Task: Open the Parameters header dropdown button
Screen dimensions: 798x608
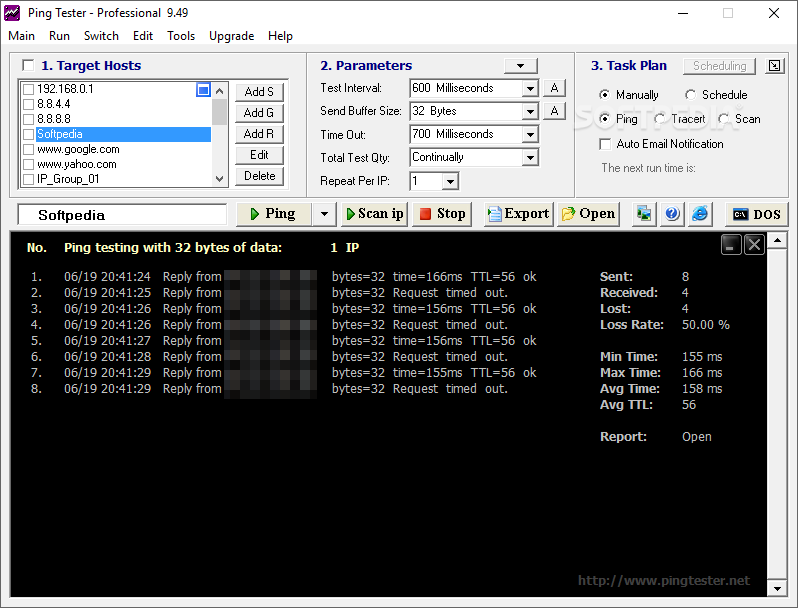Action: 520,66
